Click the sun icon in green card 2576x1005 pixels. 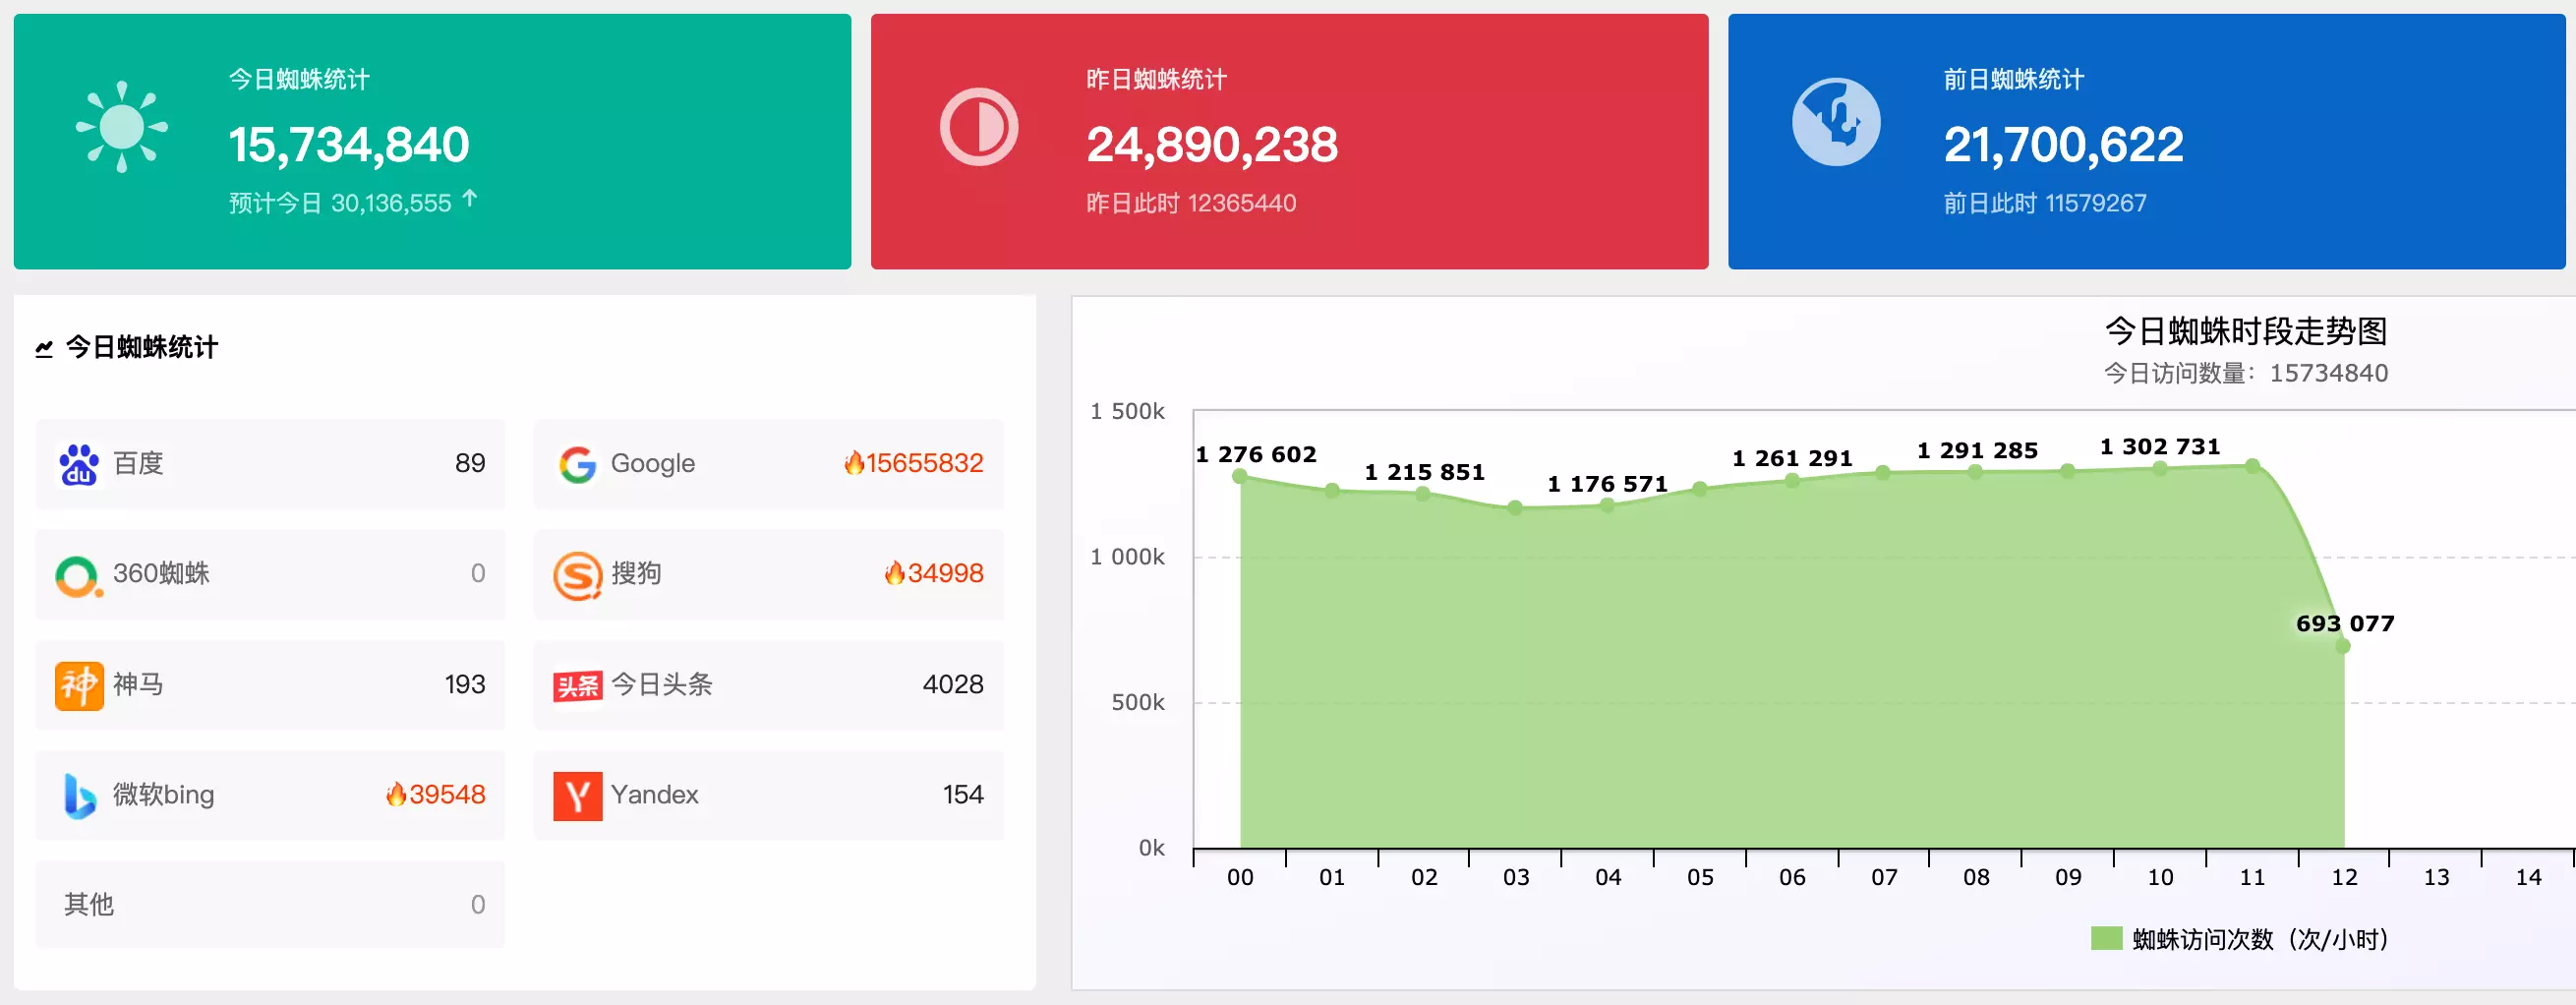tap(122, 127)
